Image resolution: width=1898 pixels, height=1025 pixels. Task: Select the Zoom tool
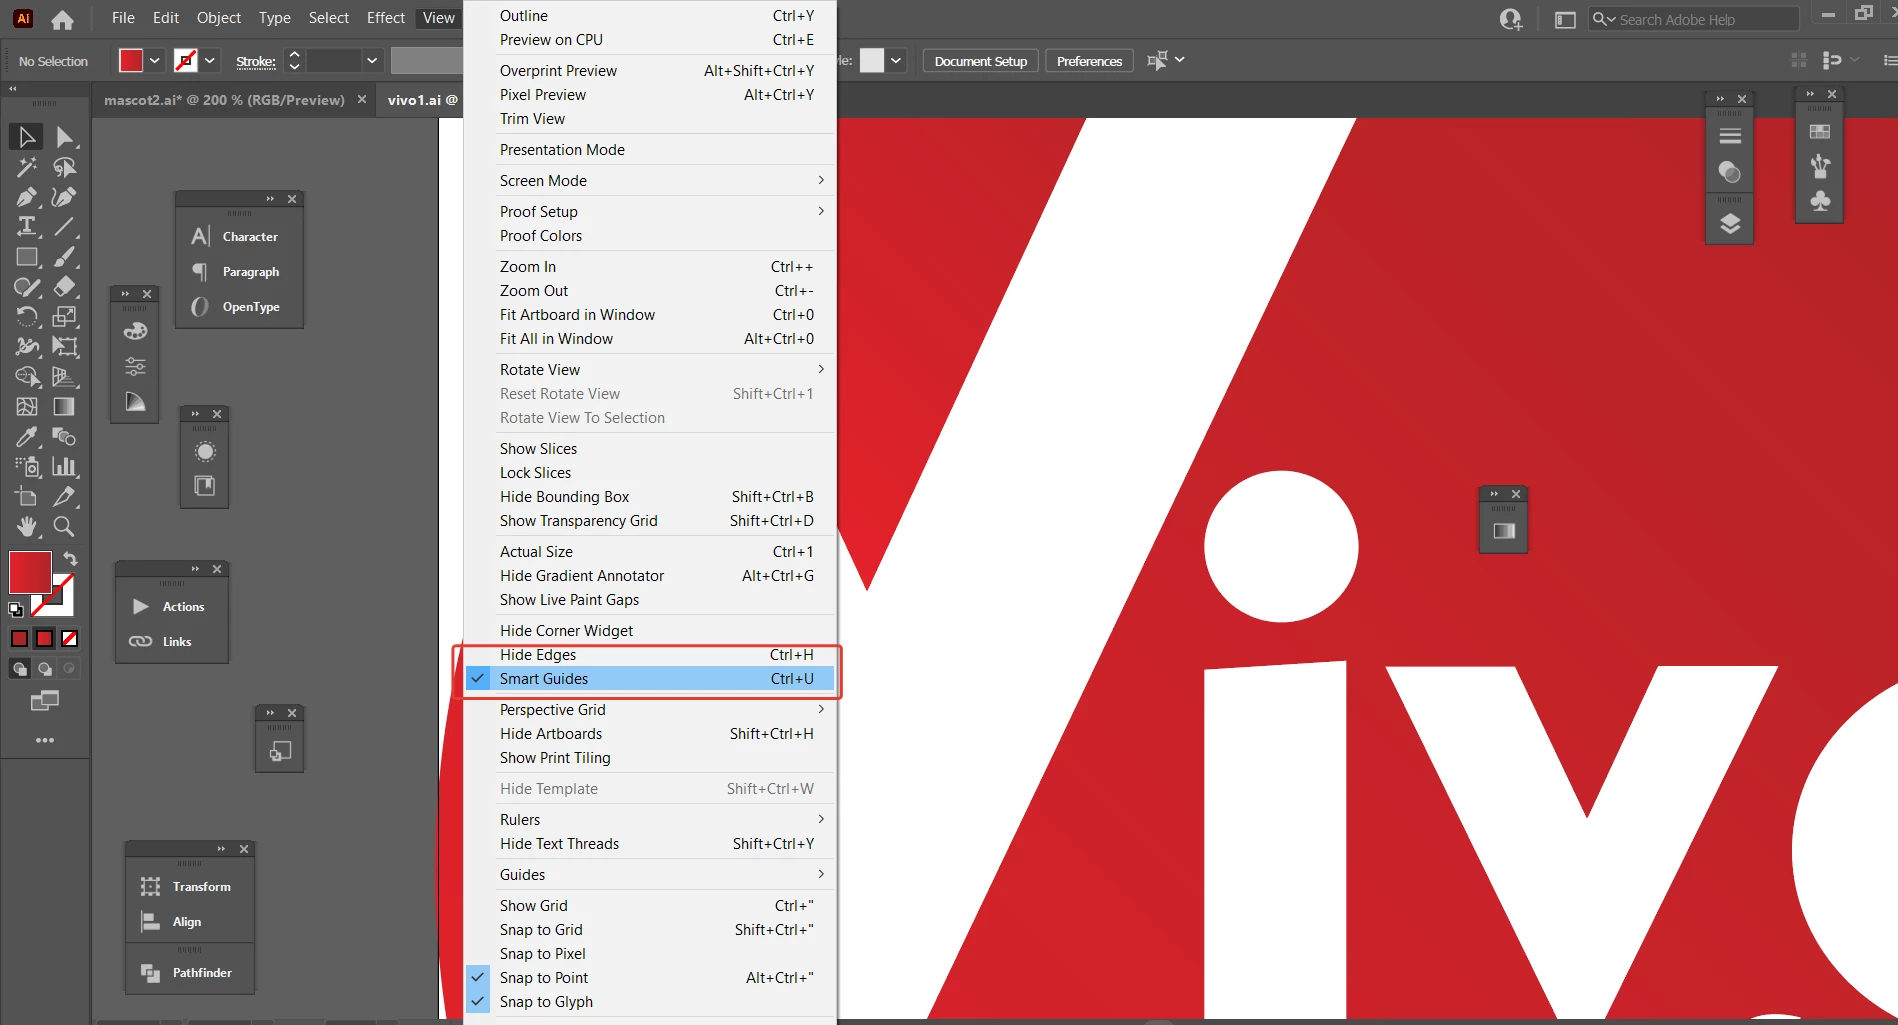coord(65,527)
